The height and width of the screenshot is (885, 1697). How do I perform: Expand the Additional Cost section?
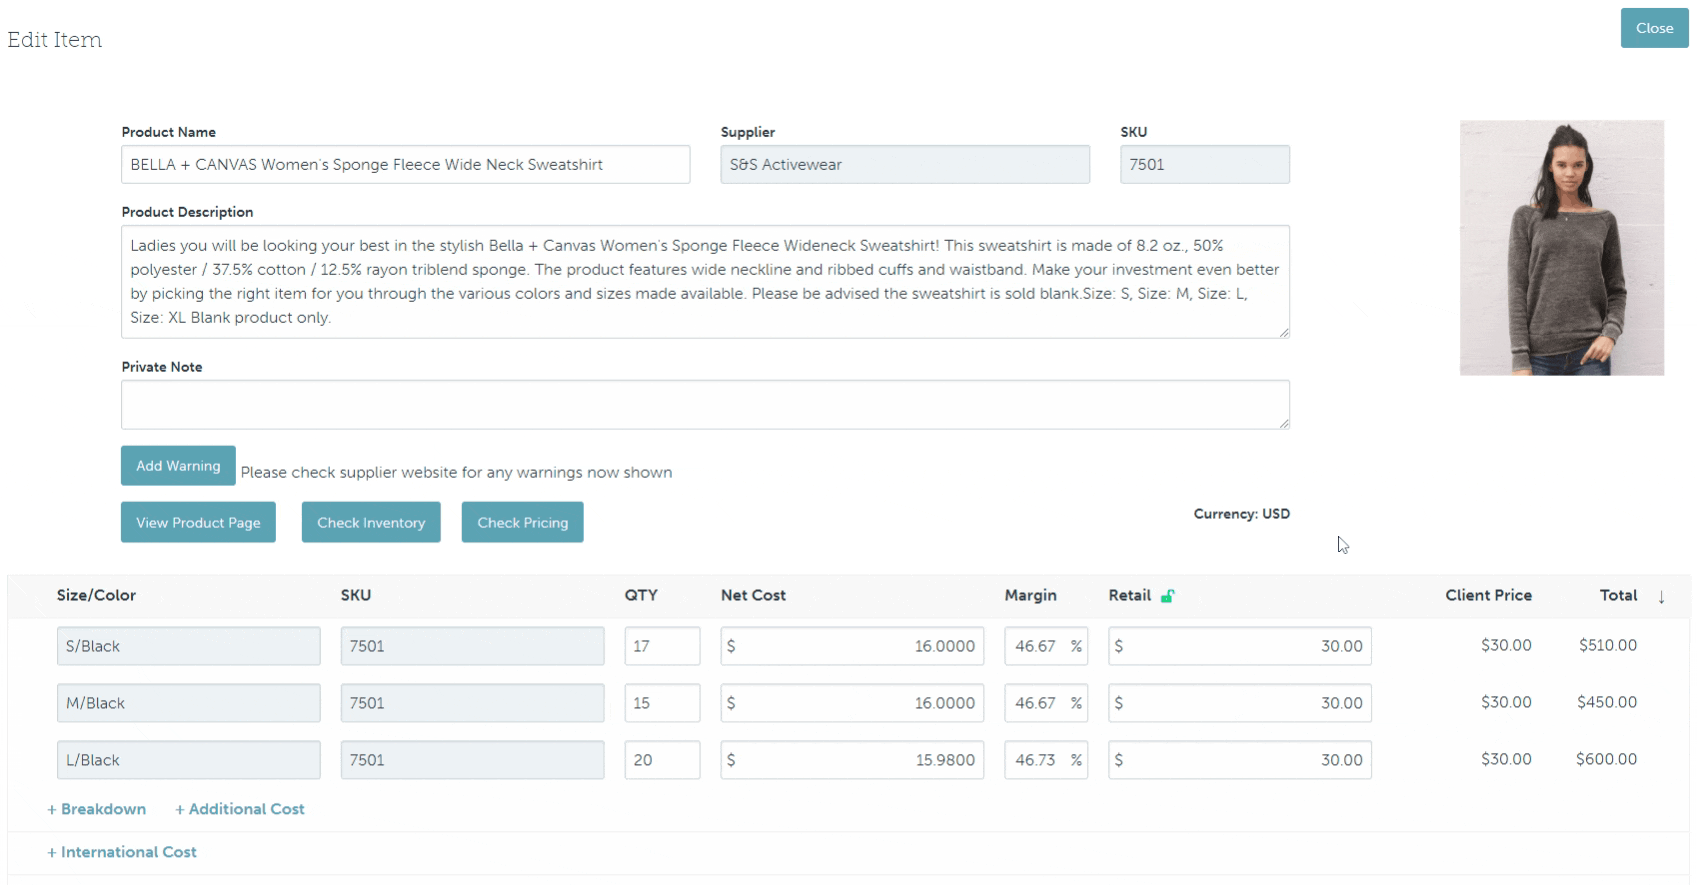coord(240,809)
